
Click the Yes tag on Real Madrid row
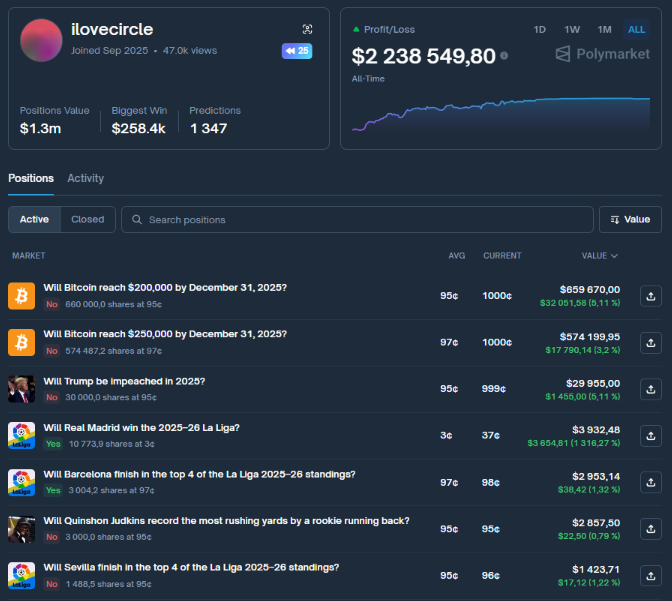(53, 444)
